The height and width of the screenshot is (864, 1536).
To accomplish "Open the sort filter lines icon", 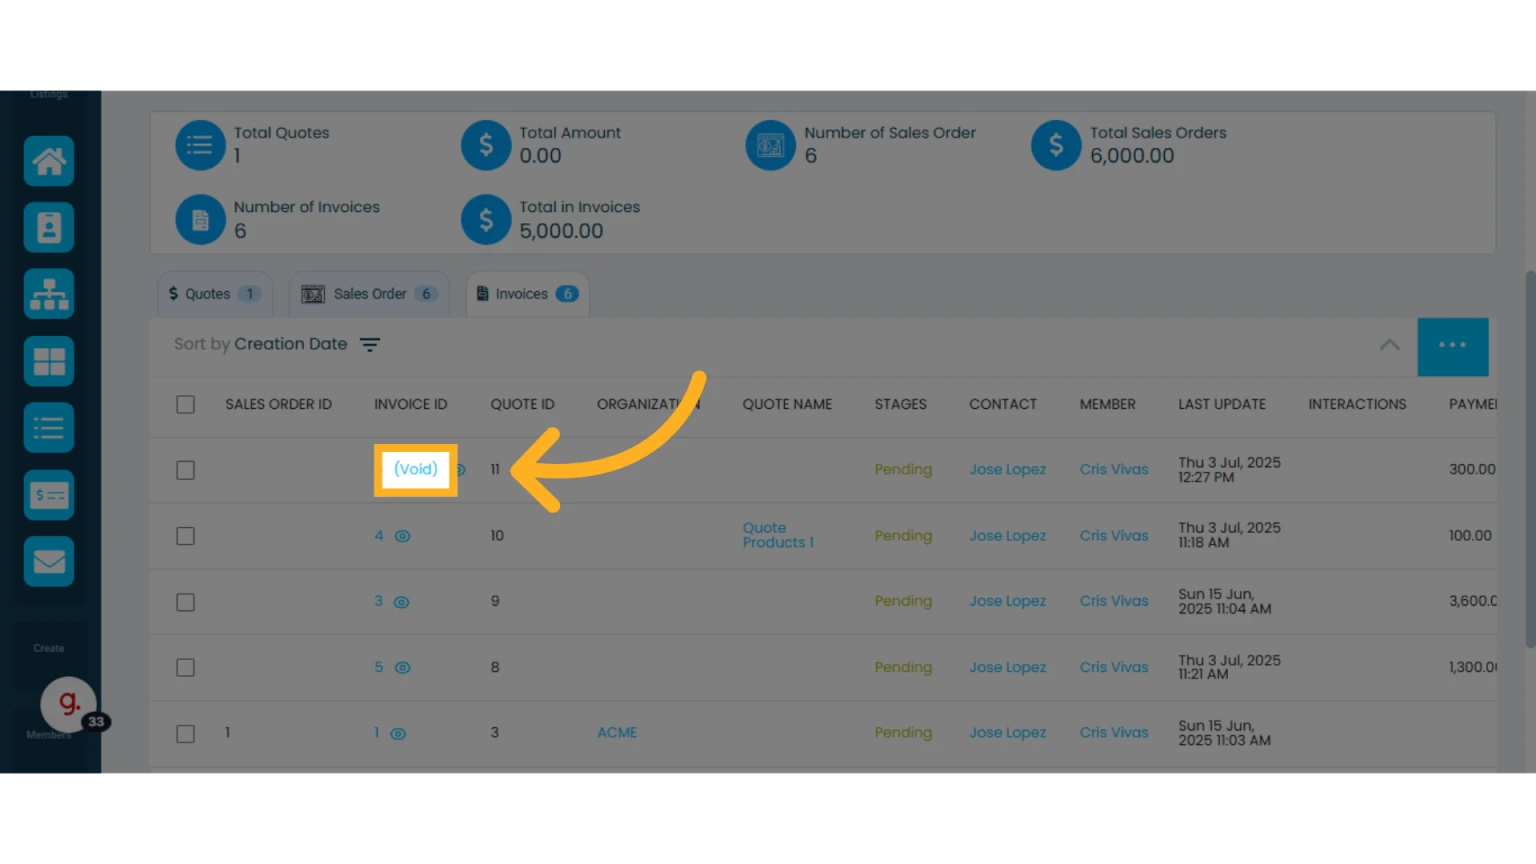I will coord(370,345).
